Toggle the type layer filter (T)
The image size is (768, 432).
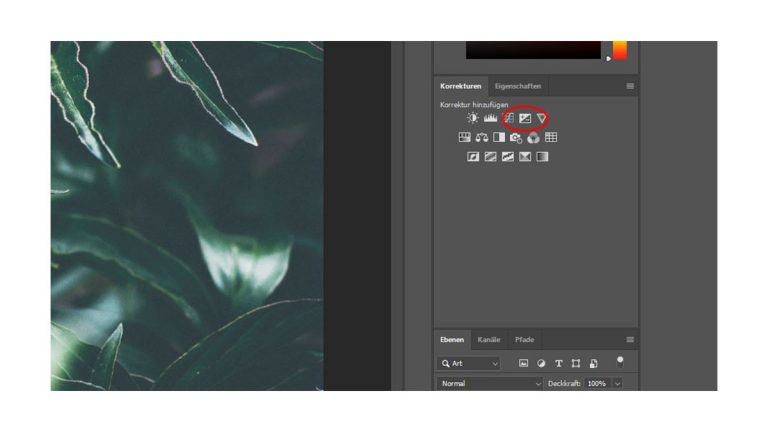point(558,363)
